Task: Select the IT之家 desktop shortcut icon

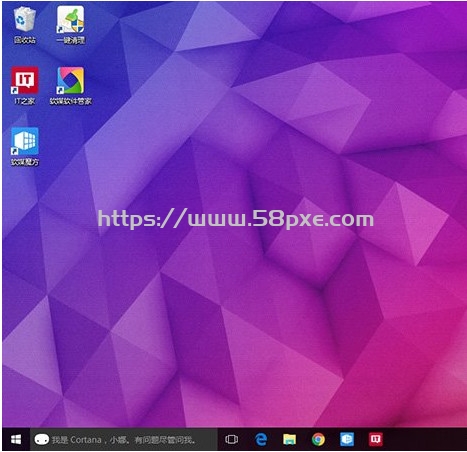Action: point(25,80)
